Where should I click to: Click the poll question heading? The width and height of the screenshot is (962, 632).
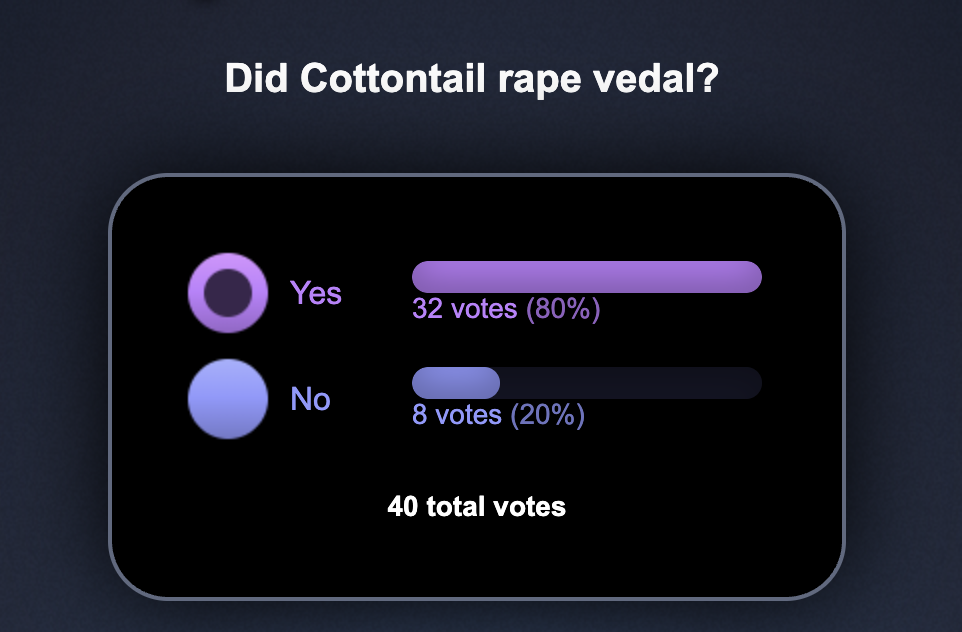[x=471, y=79]
